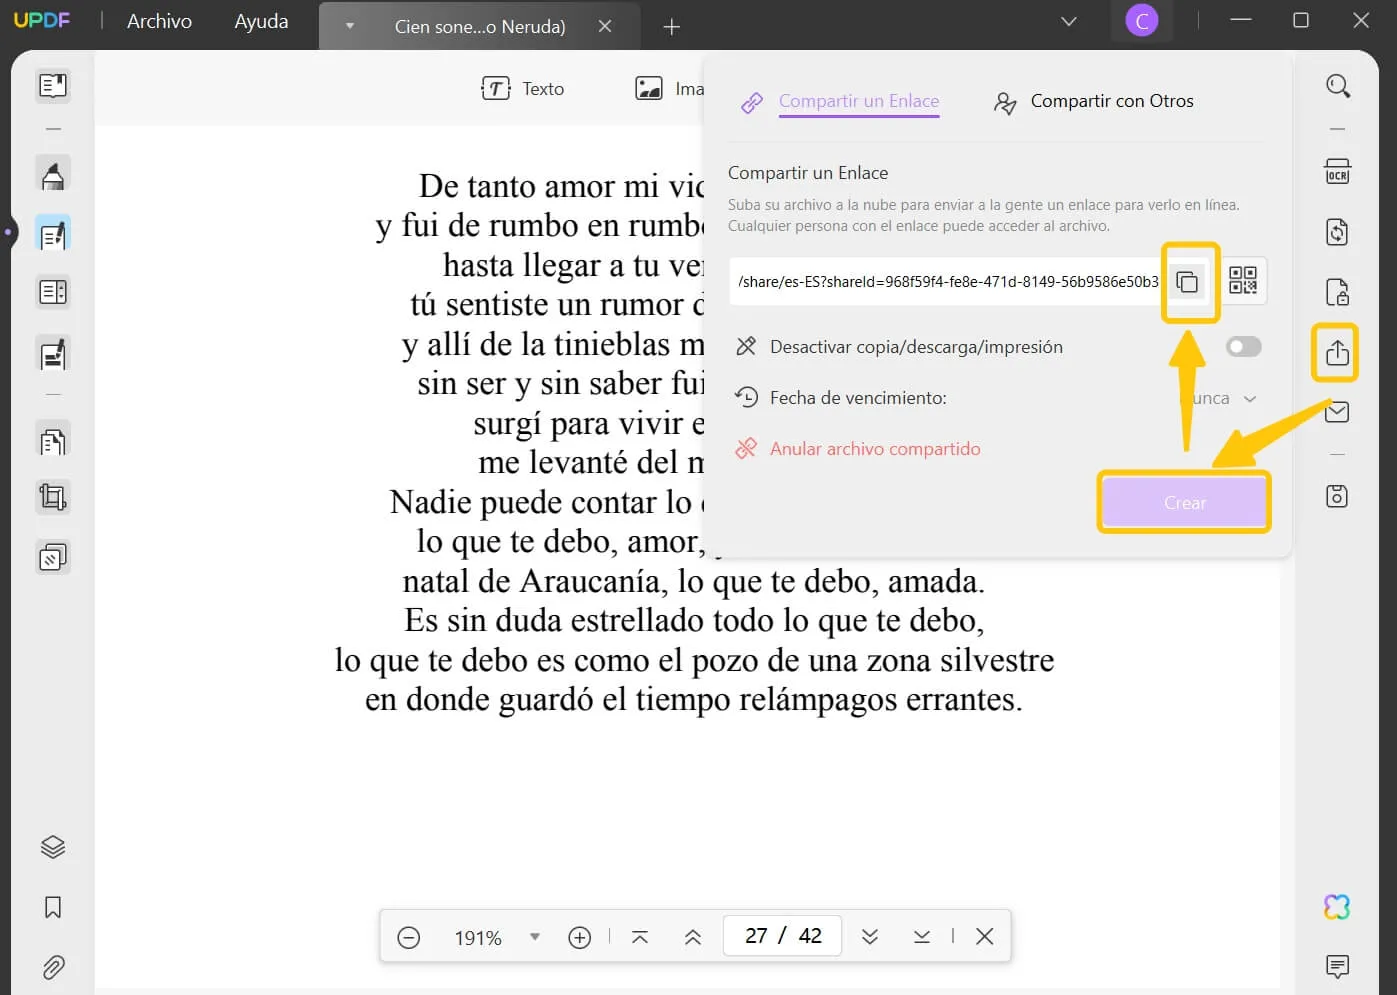
Task: Go to the previous page
Action: (693, 937)
